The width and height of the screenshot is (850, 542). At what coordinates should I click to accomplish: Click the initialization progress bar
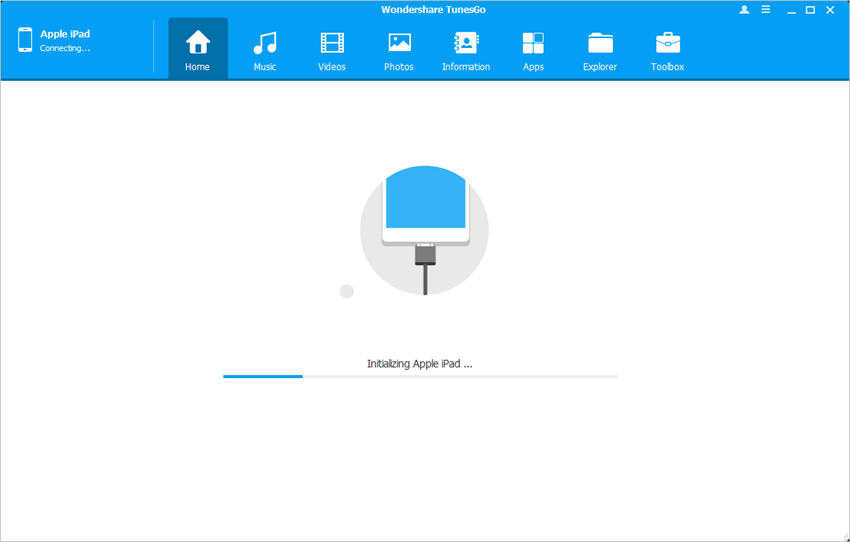[x=420, y=376]
